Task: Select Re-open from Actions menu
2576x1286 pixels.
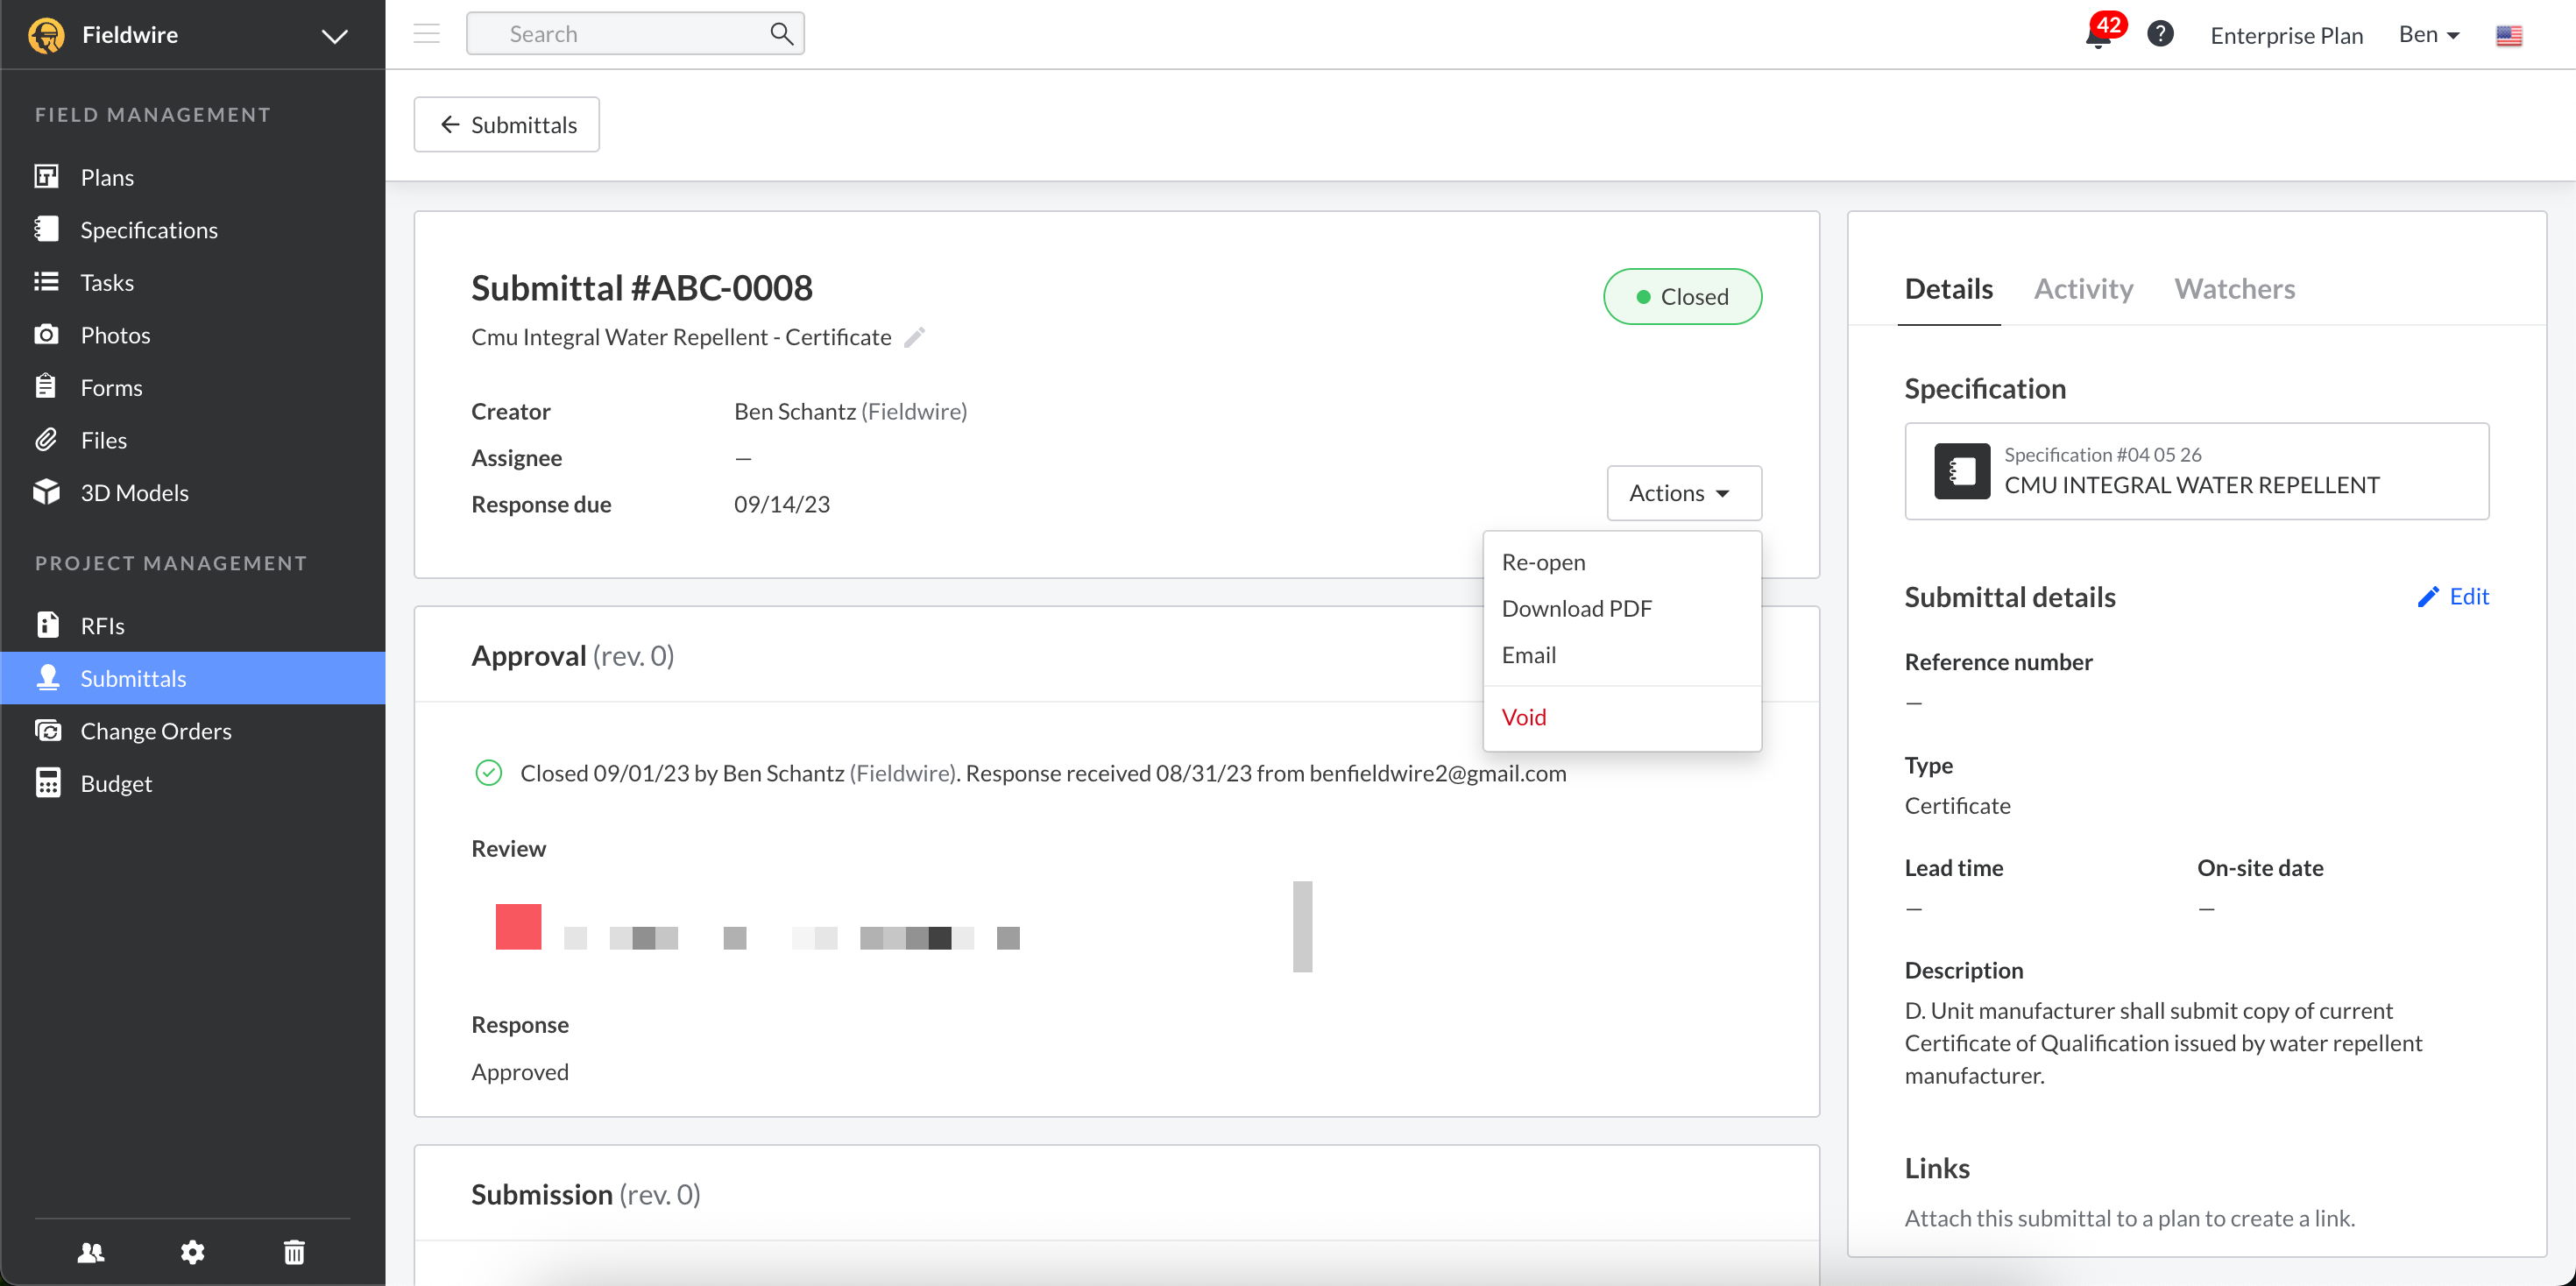Action: [1543, 562]
